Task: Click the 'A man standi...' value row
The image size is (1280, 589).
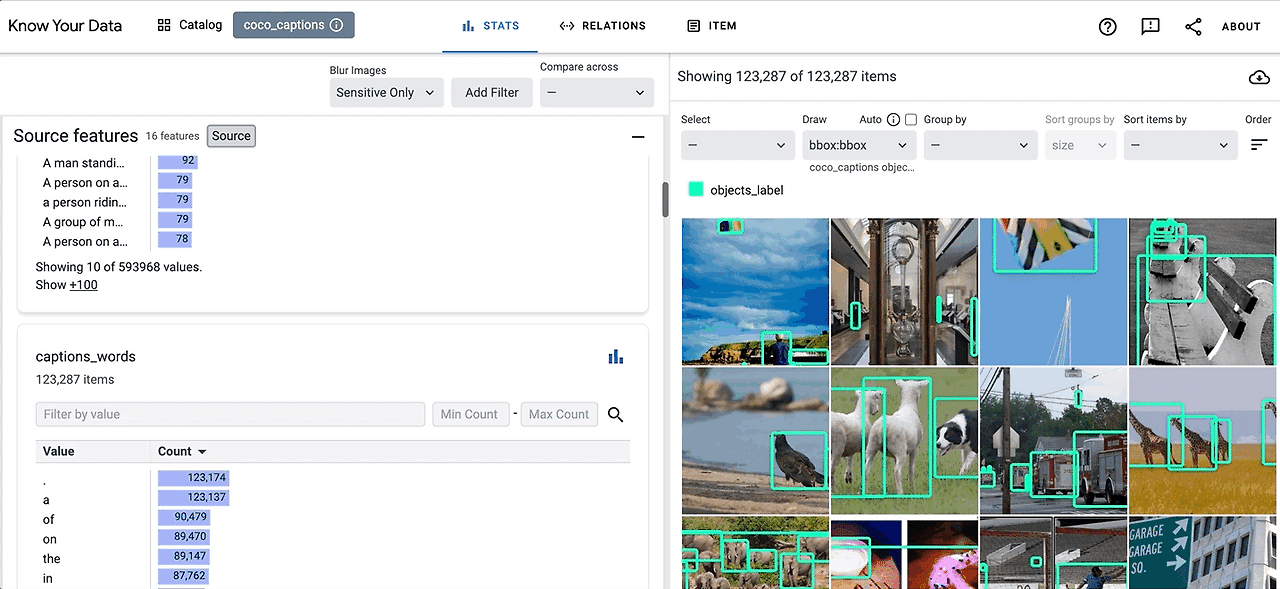Action: pos(84,163)
